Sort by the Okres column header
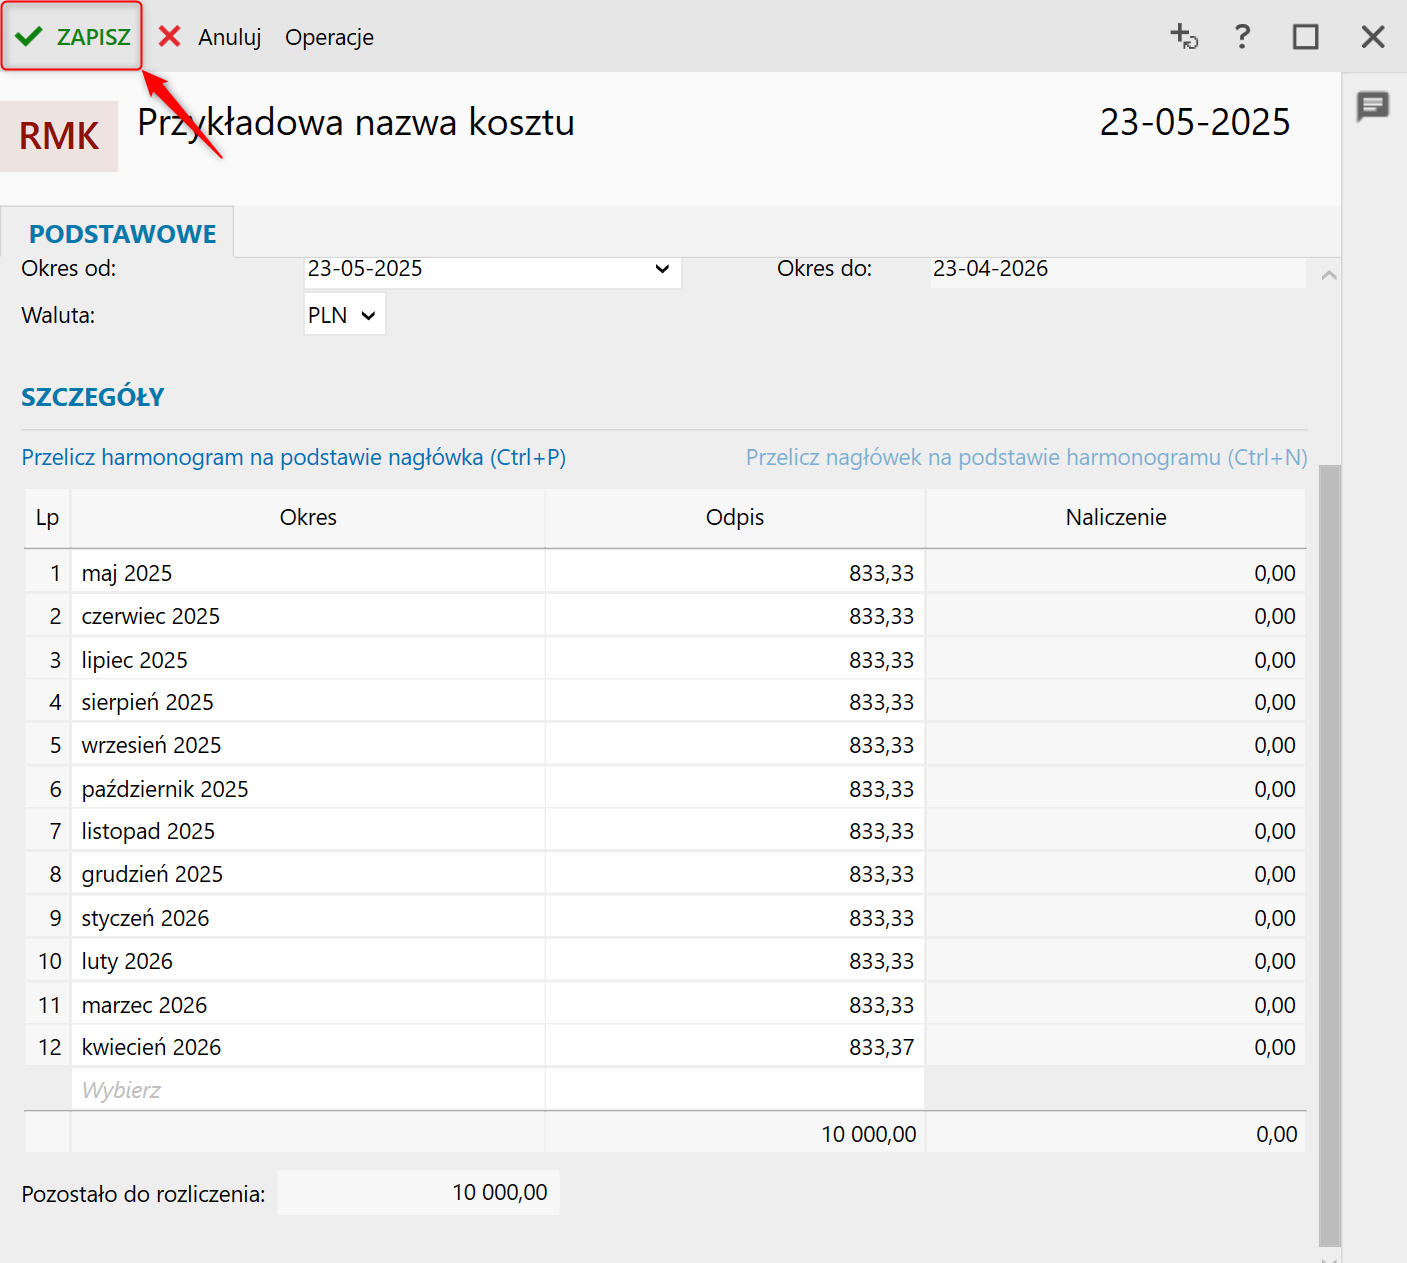1407x1263 pixels. click(x=308, y=518)
